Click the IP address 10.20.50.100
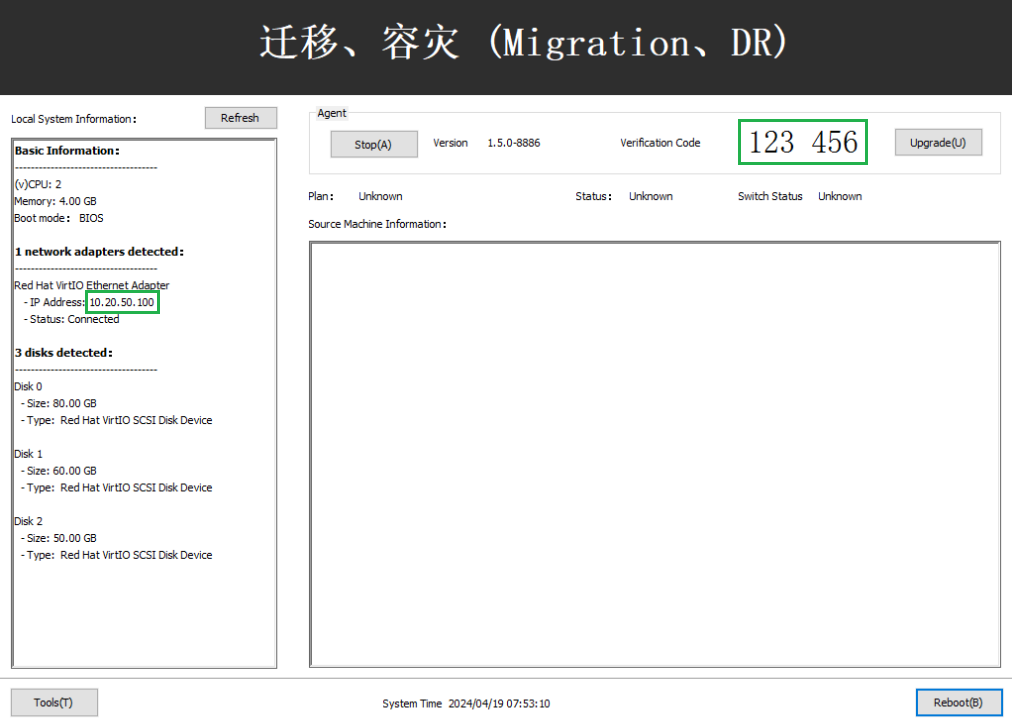The height and width of the screenshot is (723, 1012). tap(122, 302)
